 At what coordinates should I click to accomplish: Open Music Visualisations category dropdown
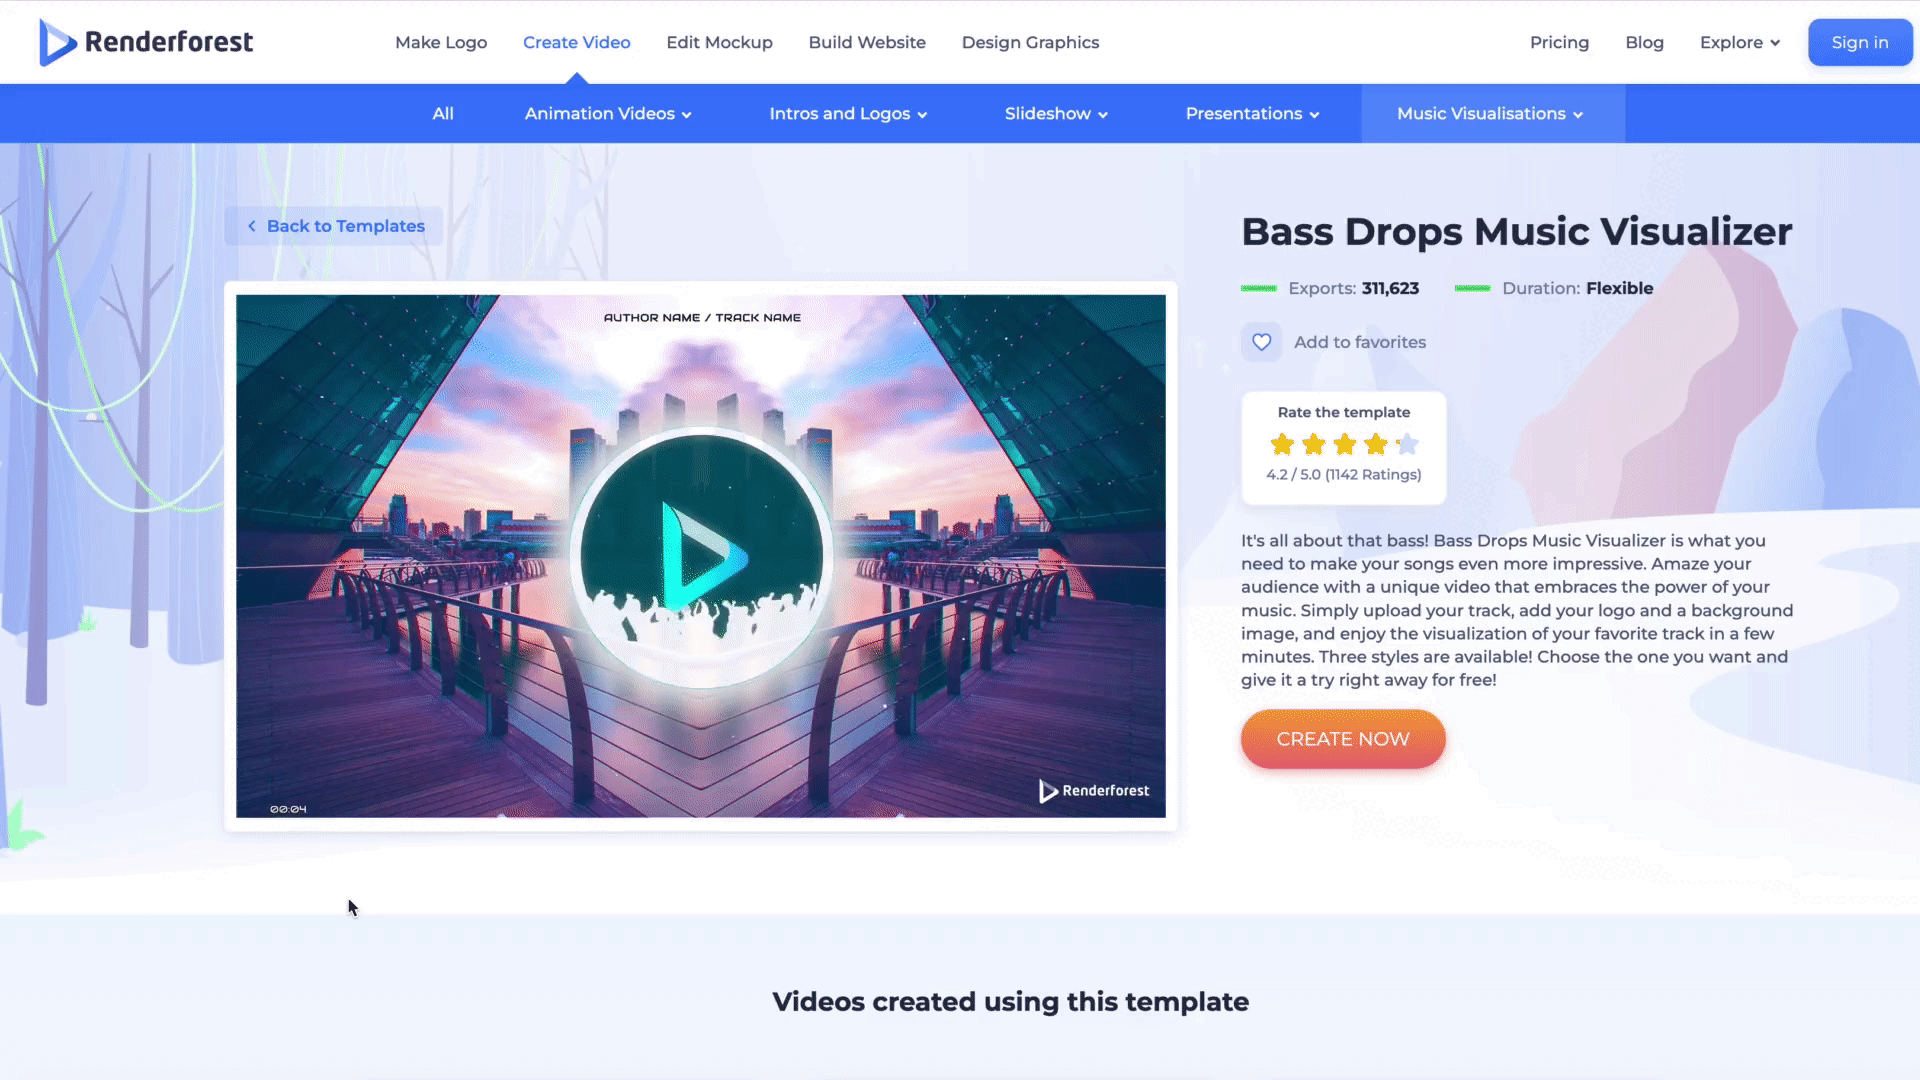1489,114
